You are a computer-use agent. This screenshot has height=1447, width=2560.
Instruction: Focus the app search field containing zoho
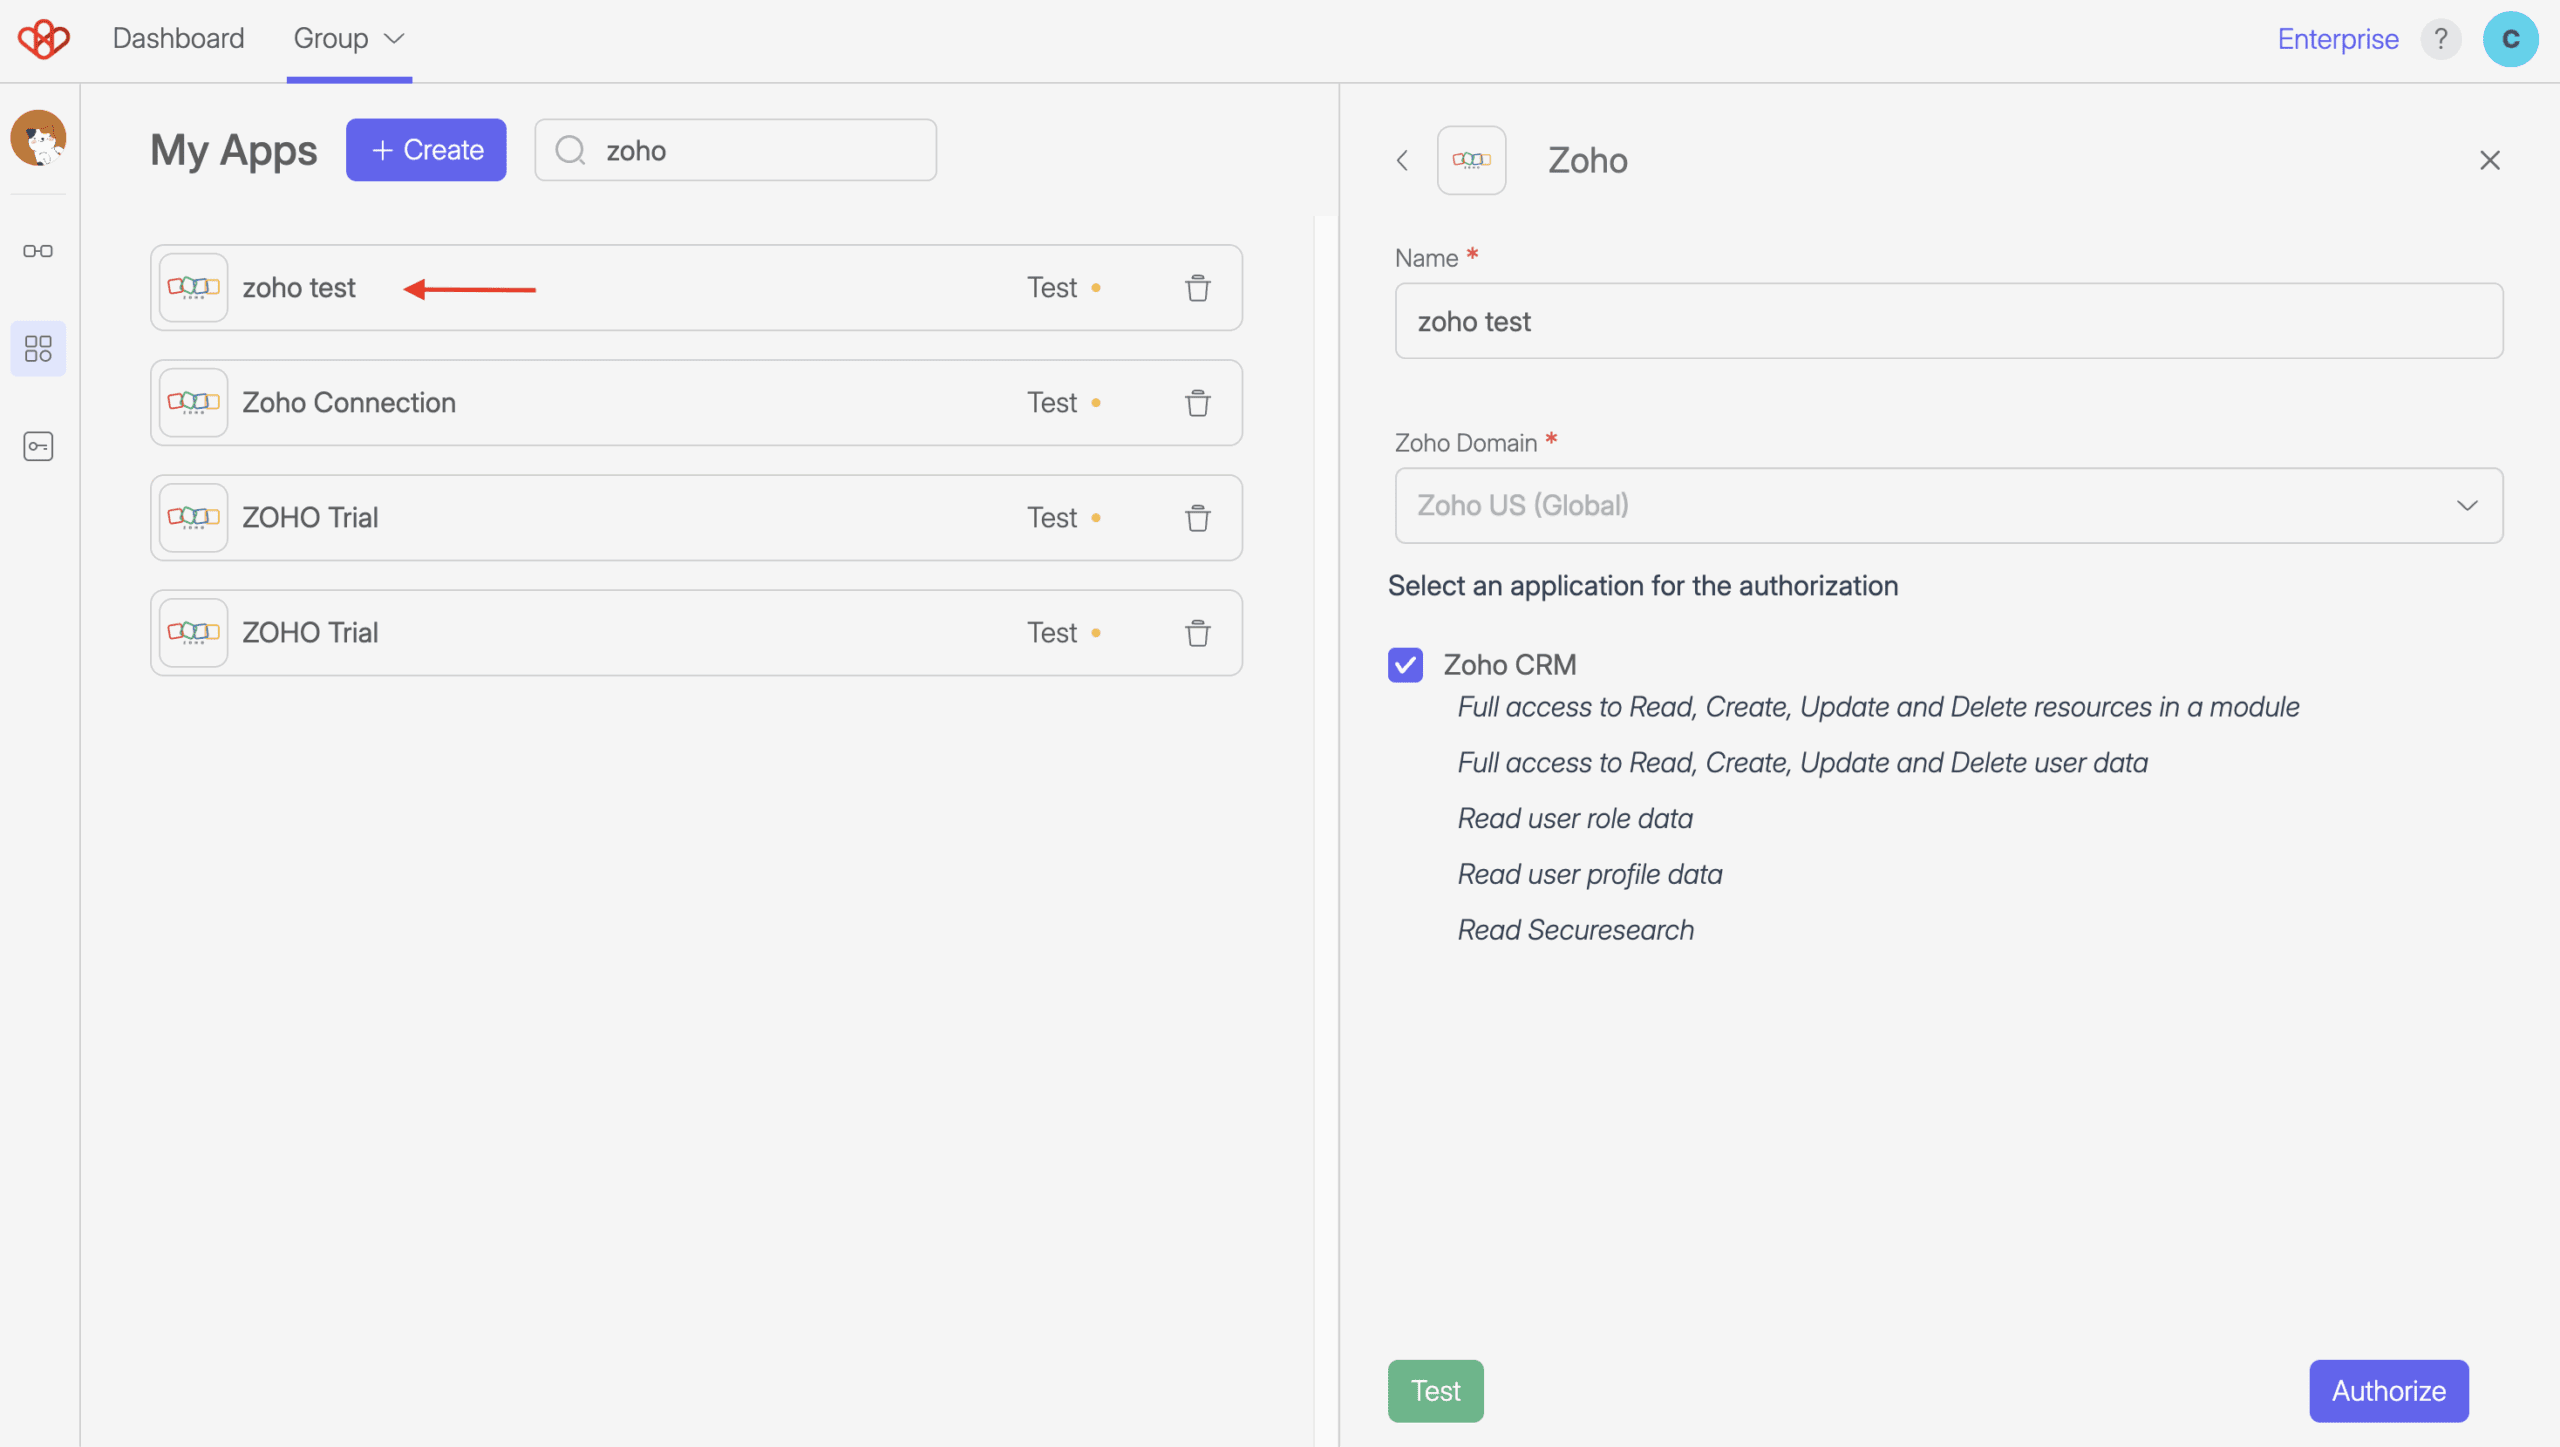click(736, 150)
